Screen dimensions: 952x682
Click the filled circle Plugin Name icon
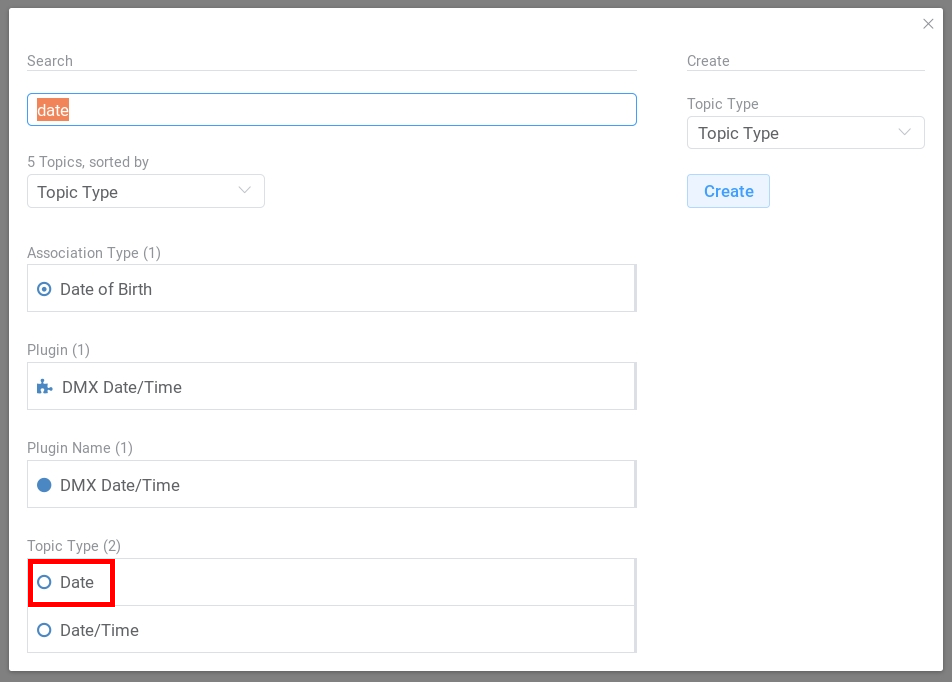44,485
